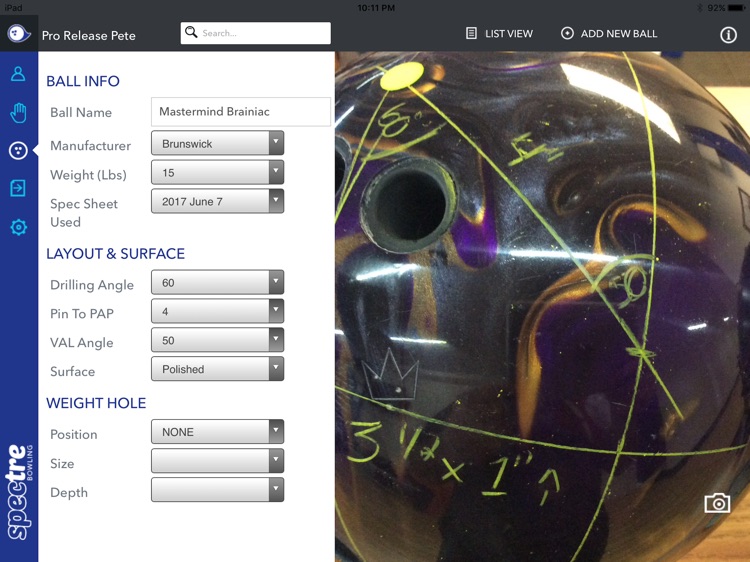
Task: Click the ADD NEW BALL label
Action: pos(619,34)
